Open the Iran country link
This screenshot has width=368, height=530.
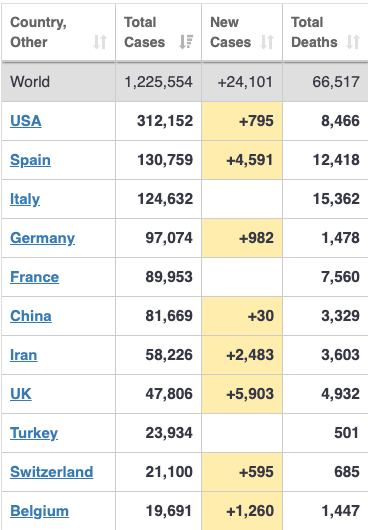click(24, 355)
